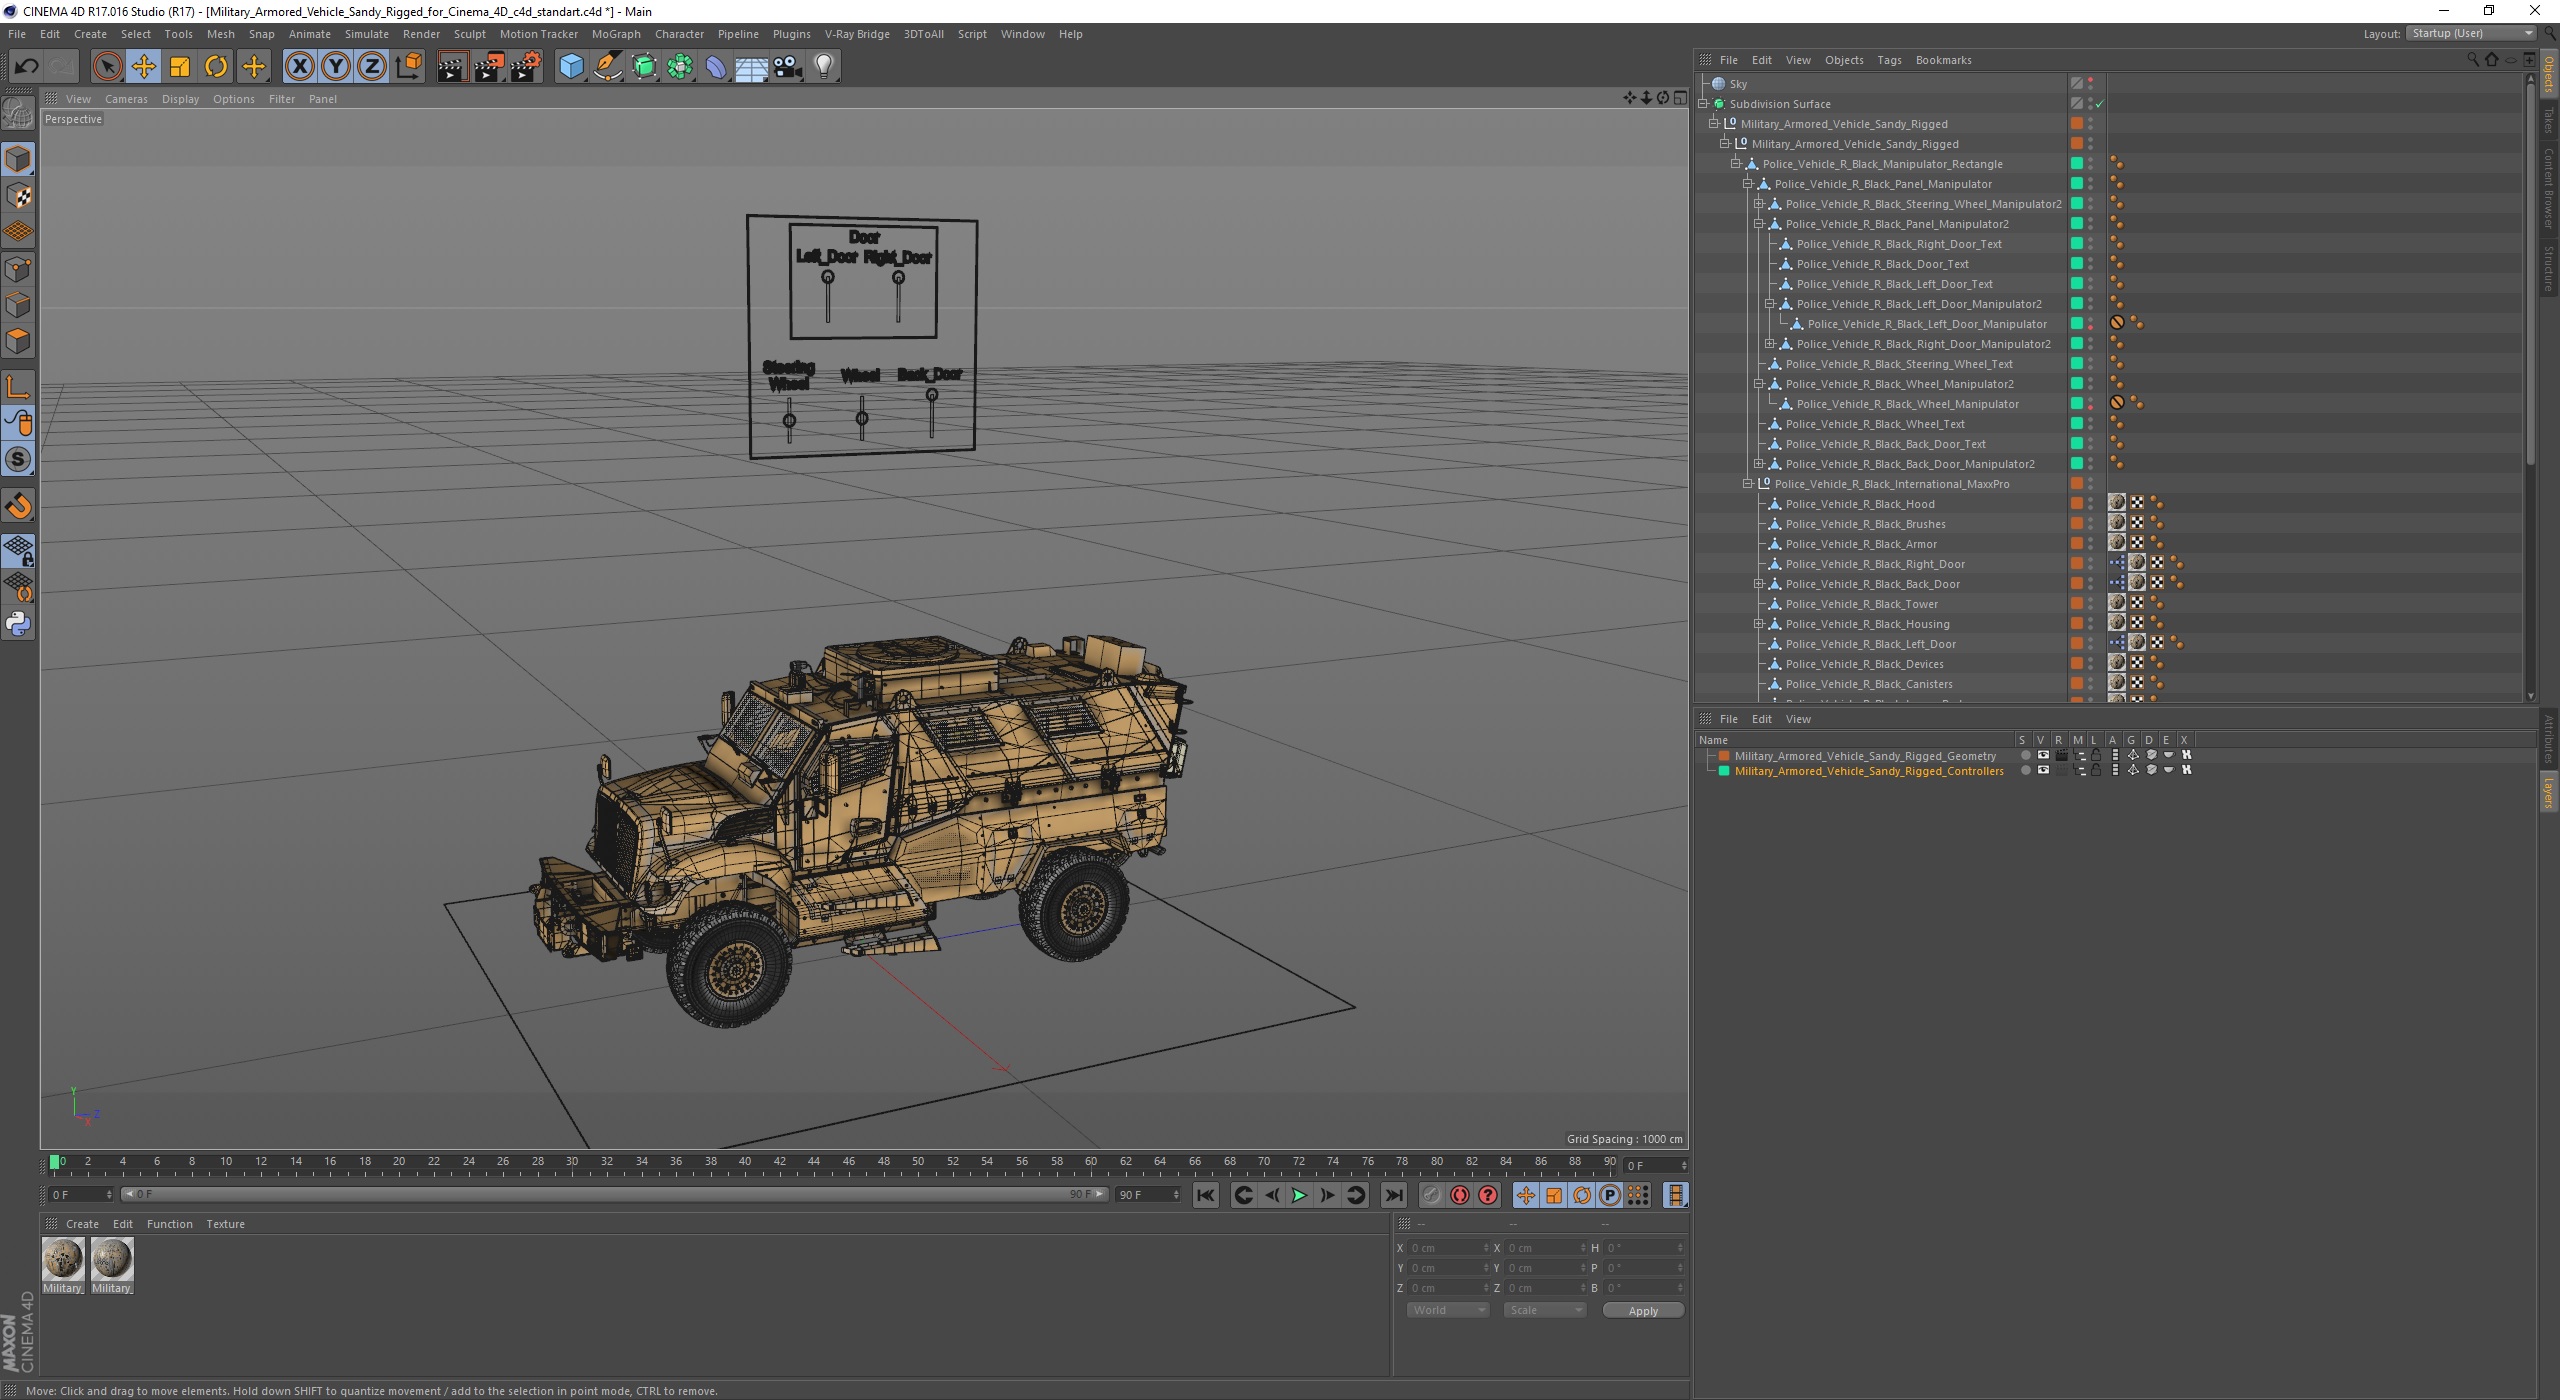Toggle X axis lock
This screenshot has width=2560, height=1400.
coord(299,67)
